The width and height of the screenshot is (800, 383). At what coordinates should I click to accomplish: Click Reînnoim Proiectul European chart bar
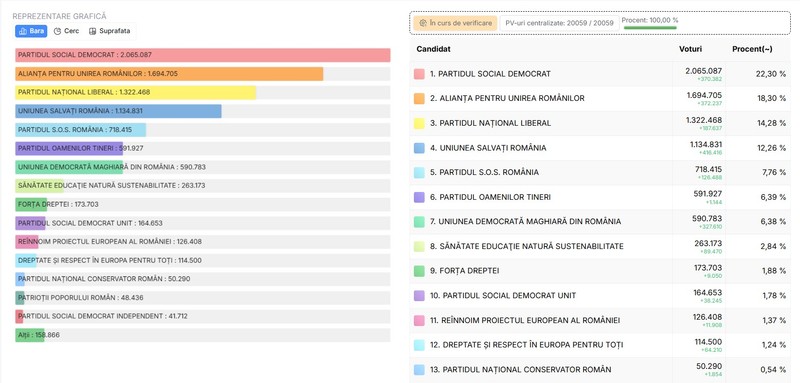tap(27, 242)
